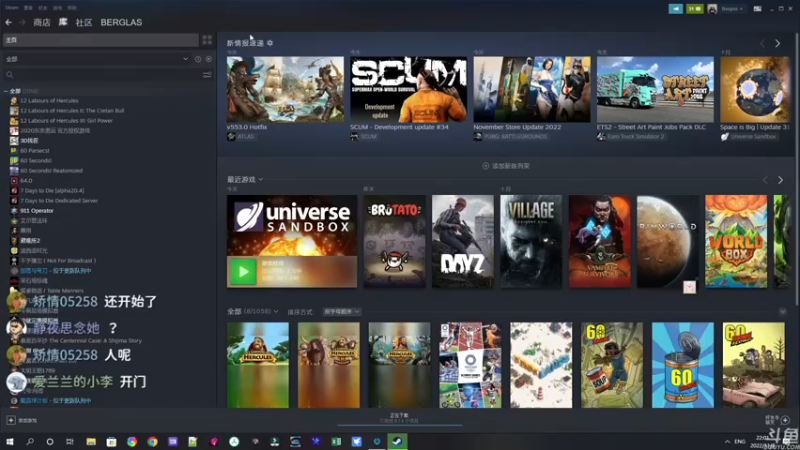Toggle ready-to-play filter icon

(209, 59)
